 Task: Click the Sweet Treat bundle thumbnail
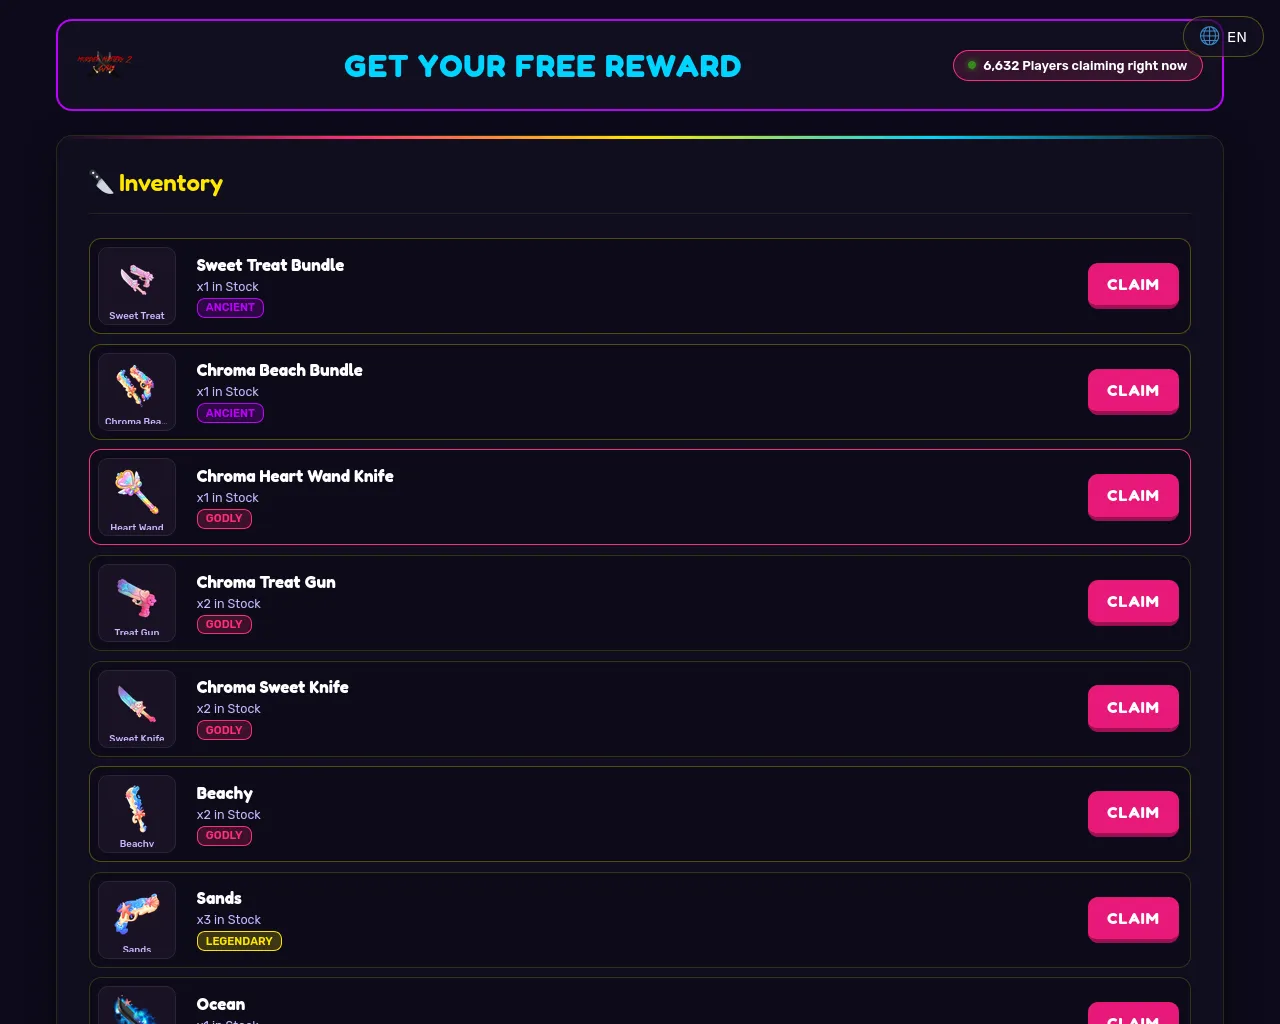(x=137, y=286)
